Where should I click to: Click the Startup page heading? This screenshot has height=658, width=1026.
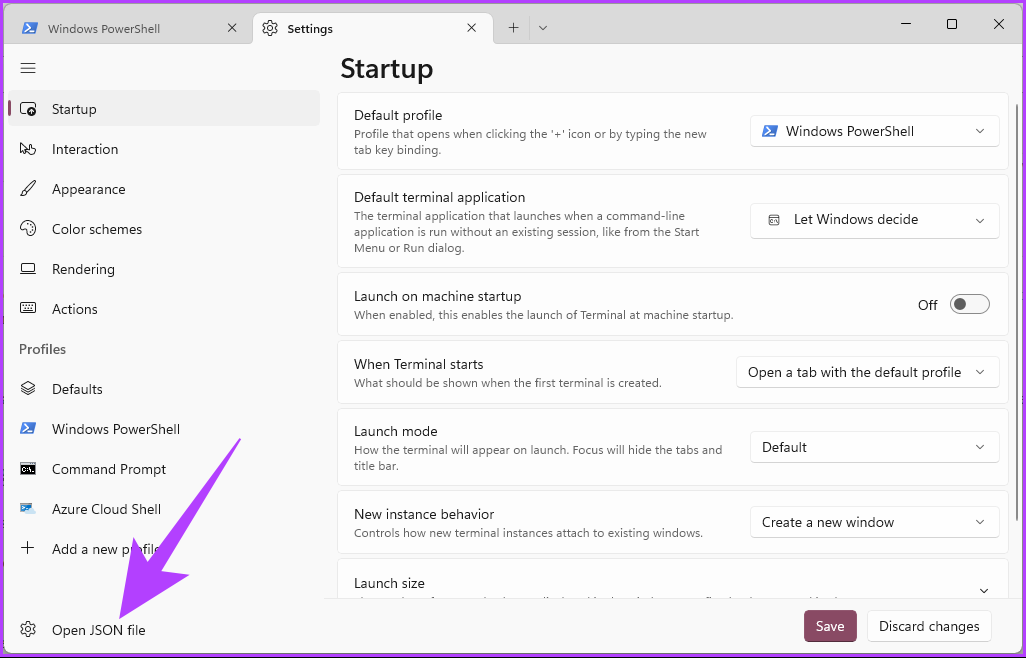tap(387, 69)
